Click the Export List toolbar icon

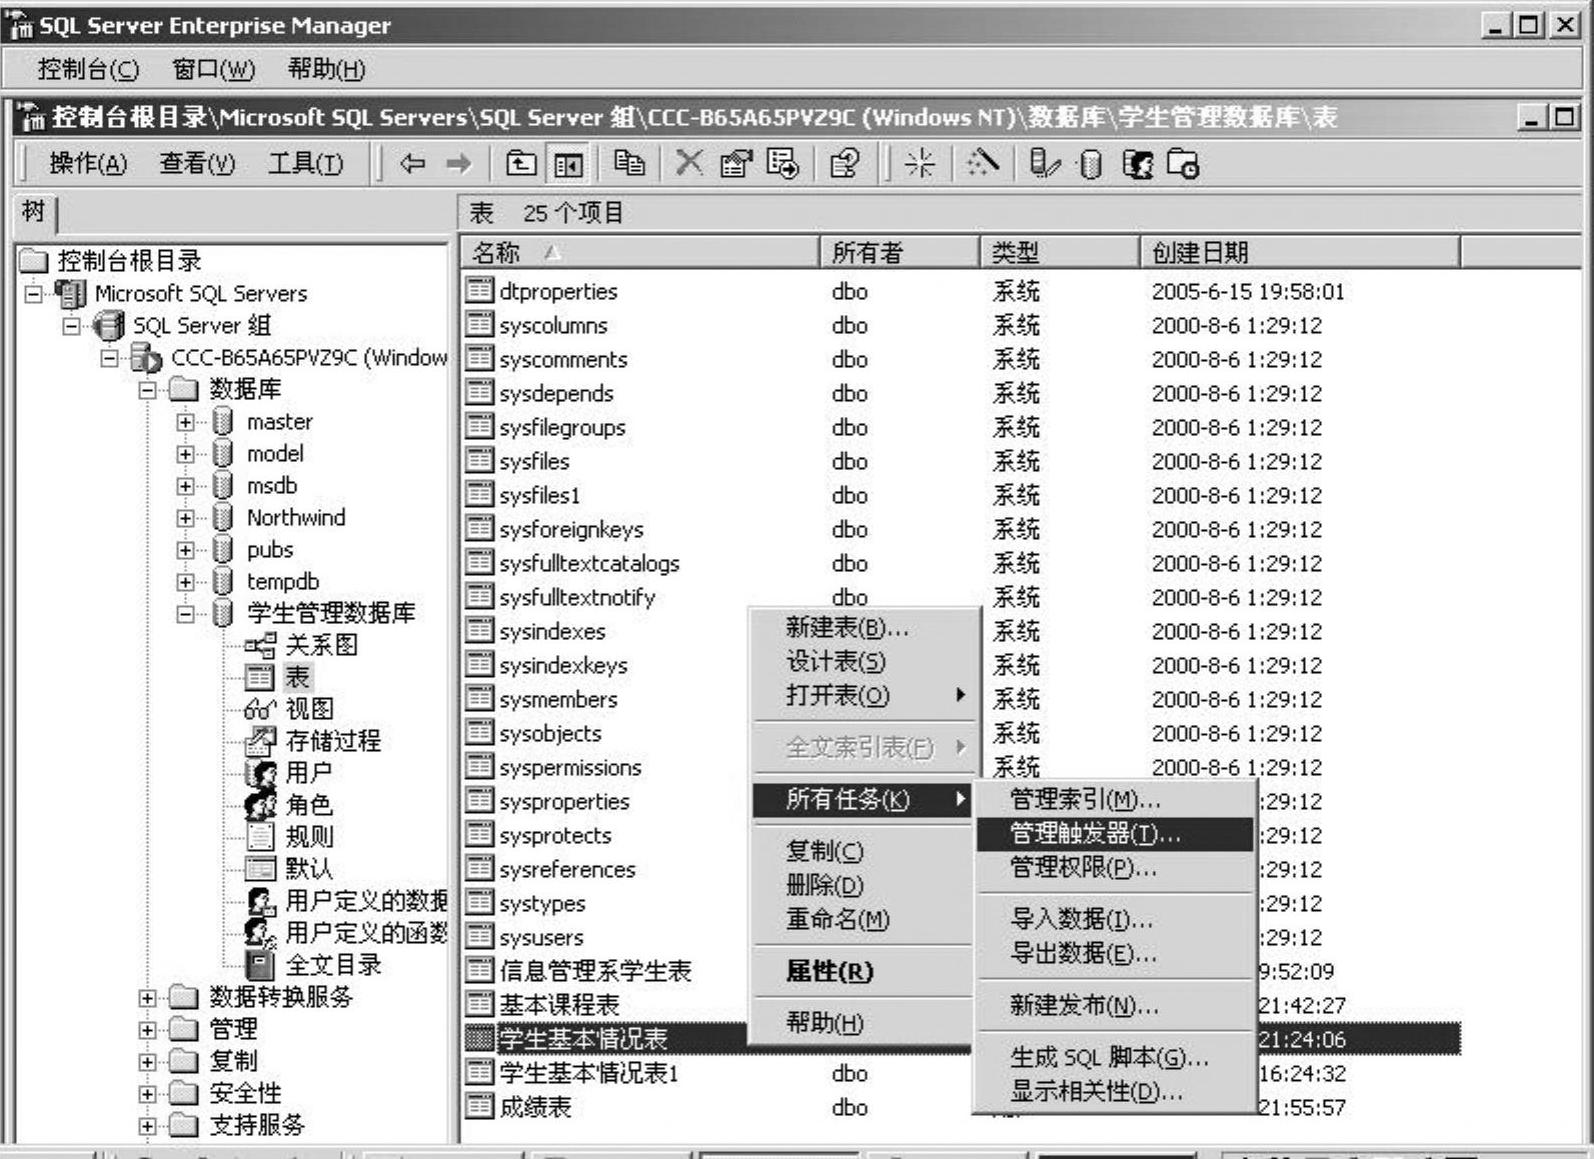(782, 163)
